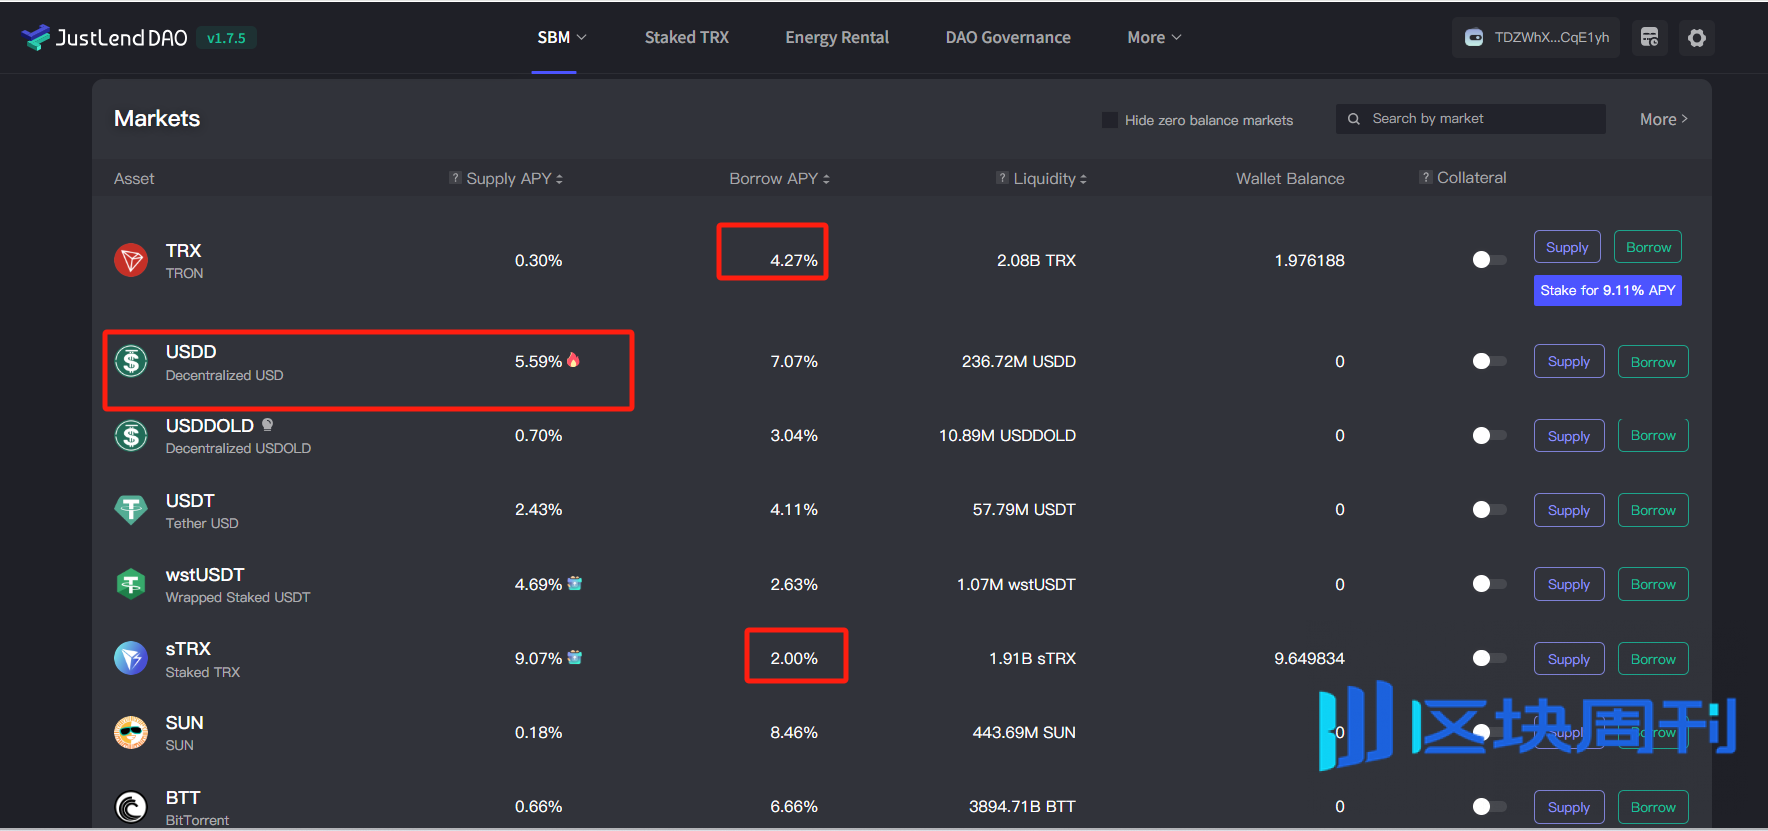Expand the SBM dropdown menu
Screen dimensions: 1768x831
(562, 38)
